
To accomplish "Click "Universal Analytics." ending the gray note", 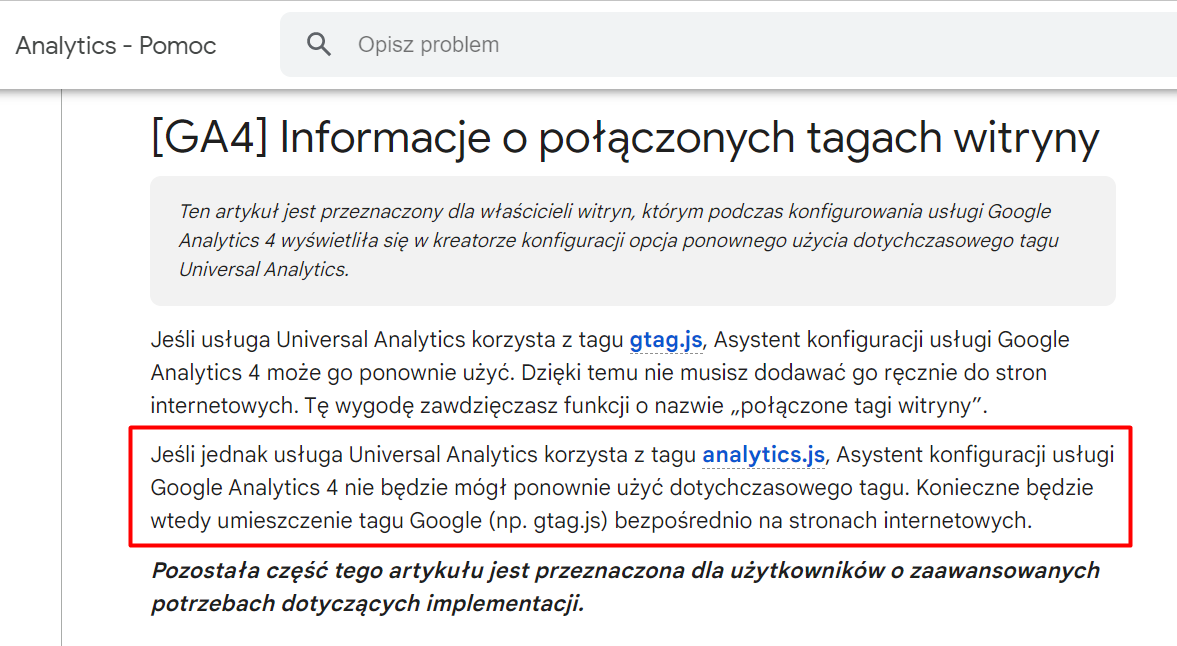I will pyautogui.click(x=264, y=269).
